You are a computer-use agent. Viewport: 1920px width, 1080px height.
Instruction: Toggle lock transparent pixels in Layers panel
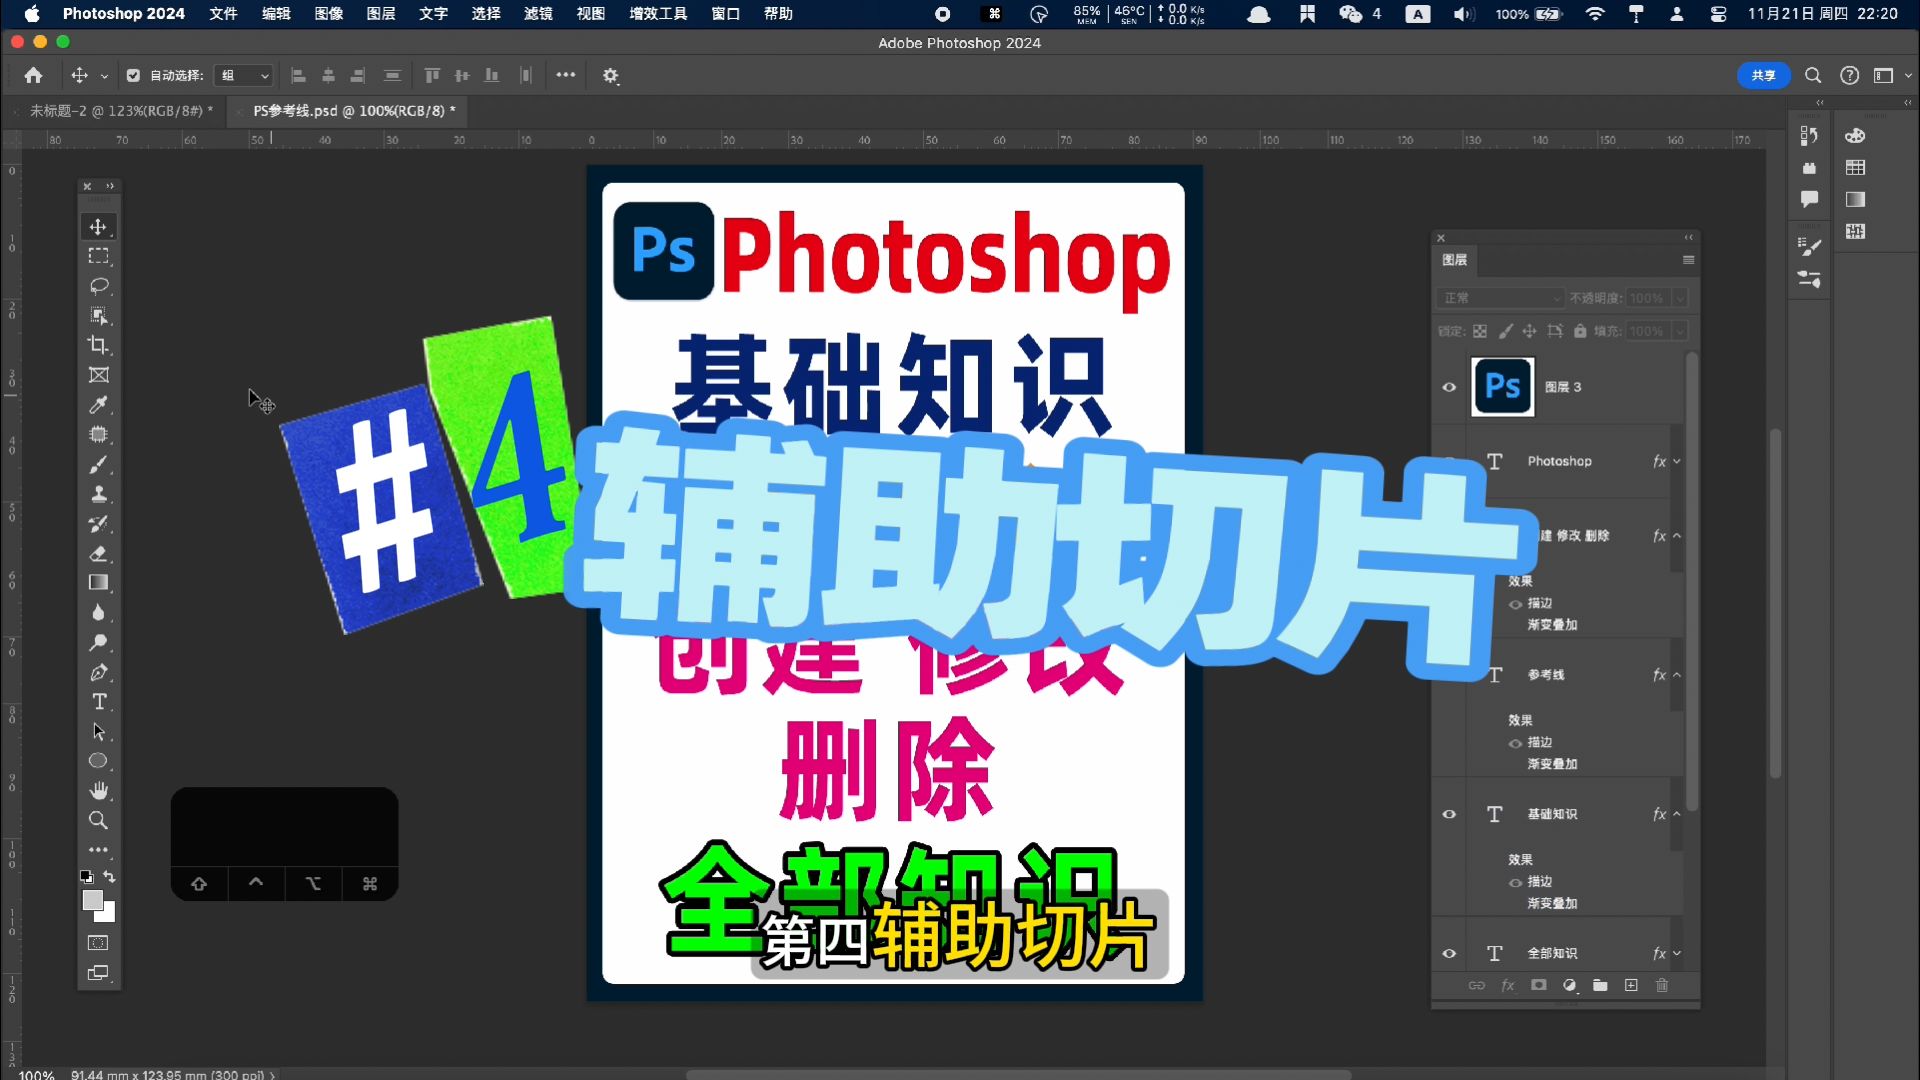(1480, 331)
